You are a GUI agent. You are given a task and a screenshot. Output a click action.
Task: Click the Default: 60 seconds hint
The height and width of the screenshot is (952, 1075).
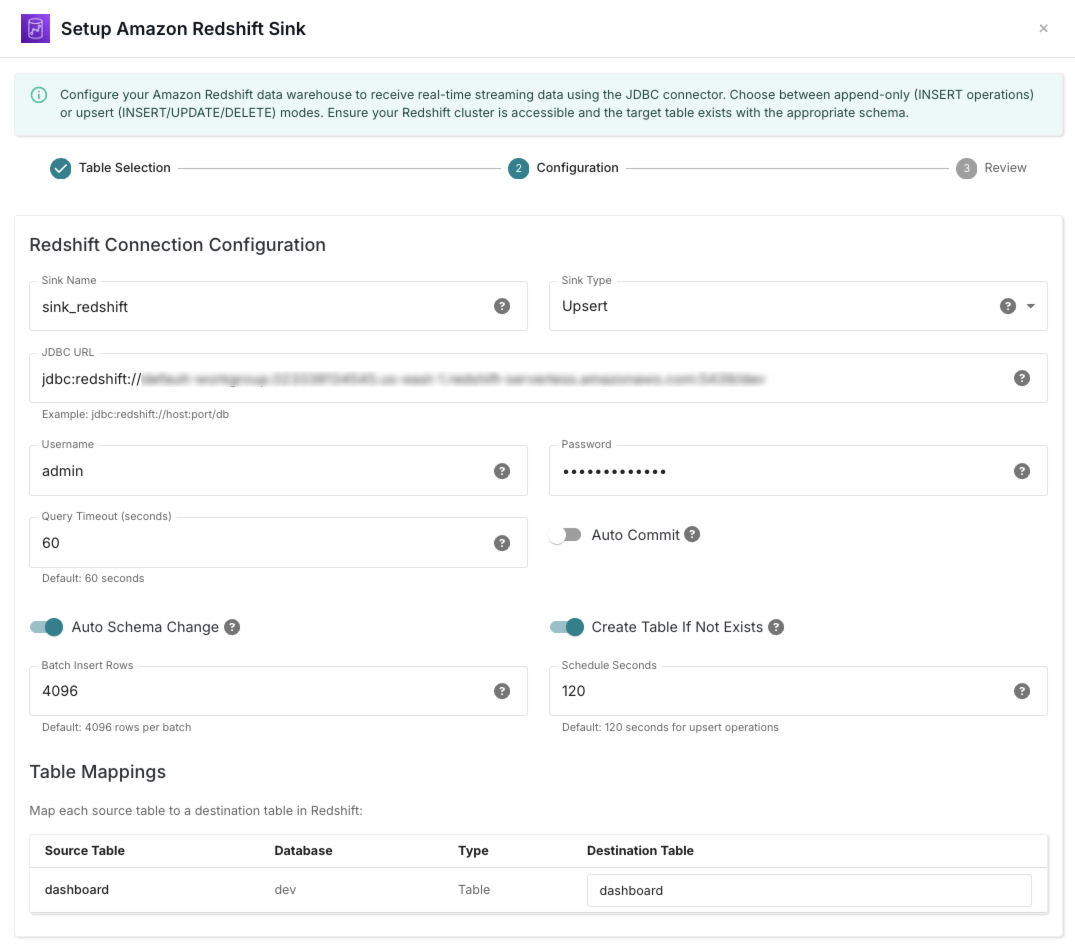93,578
